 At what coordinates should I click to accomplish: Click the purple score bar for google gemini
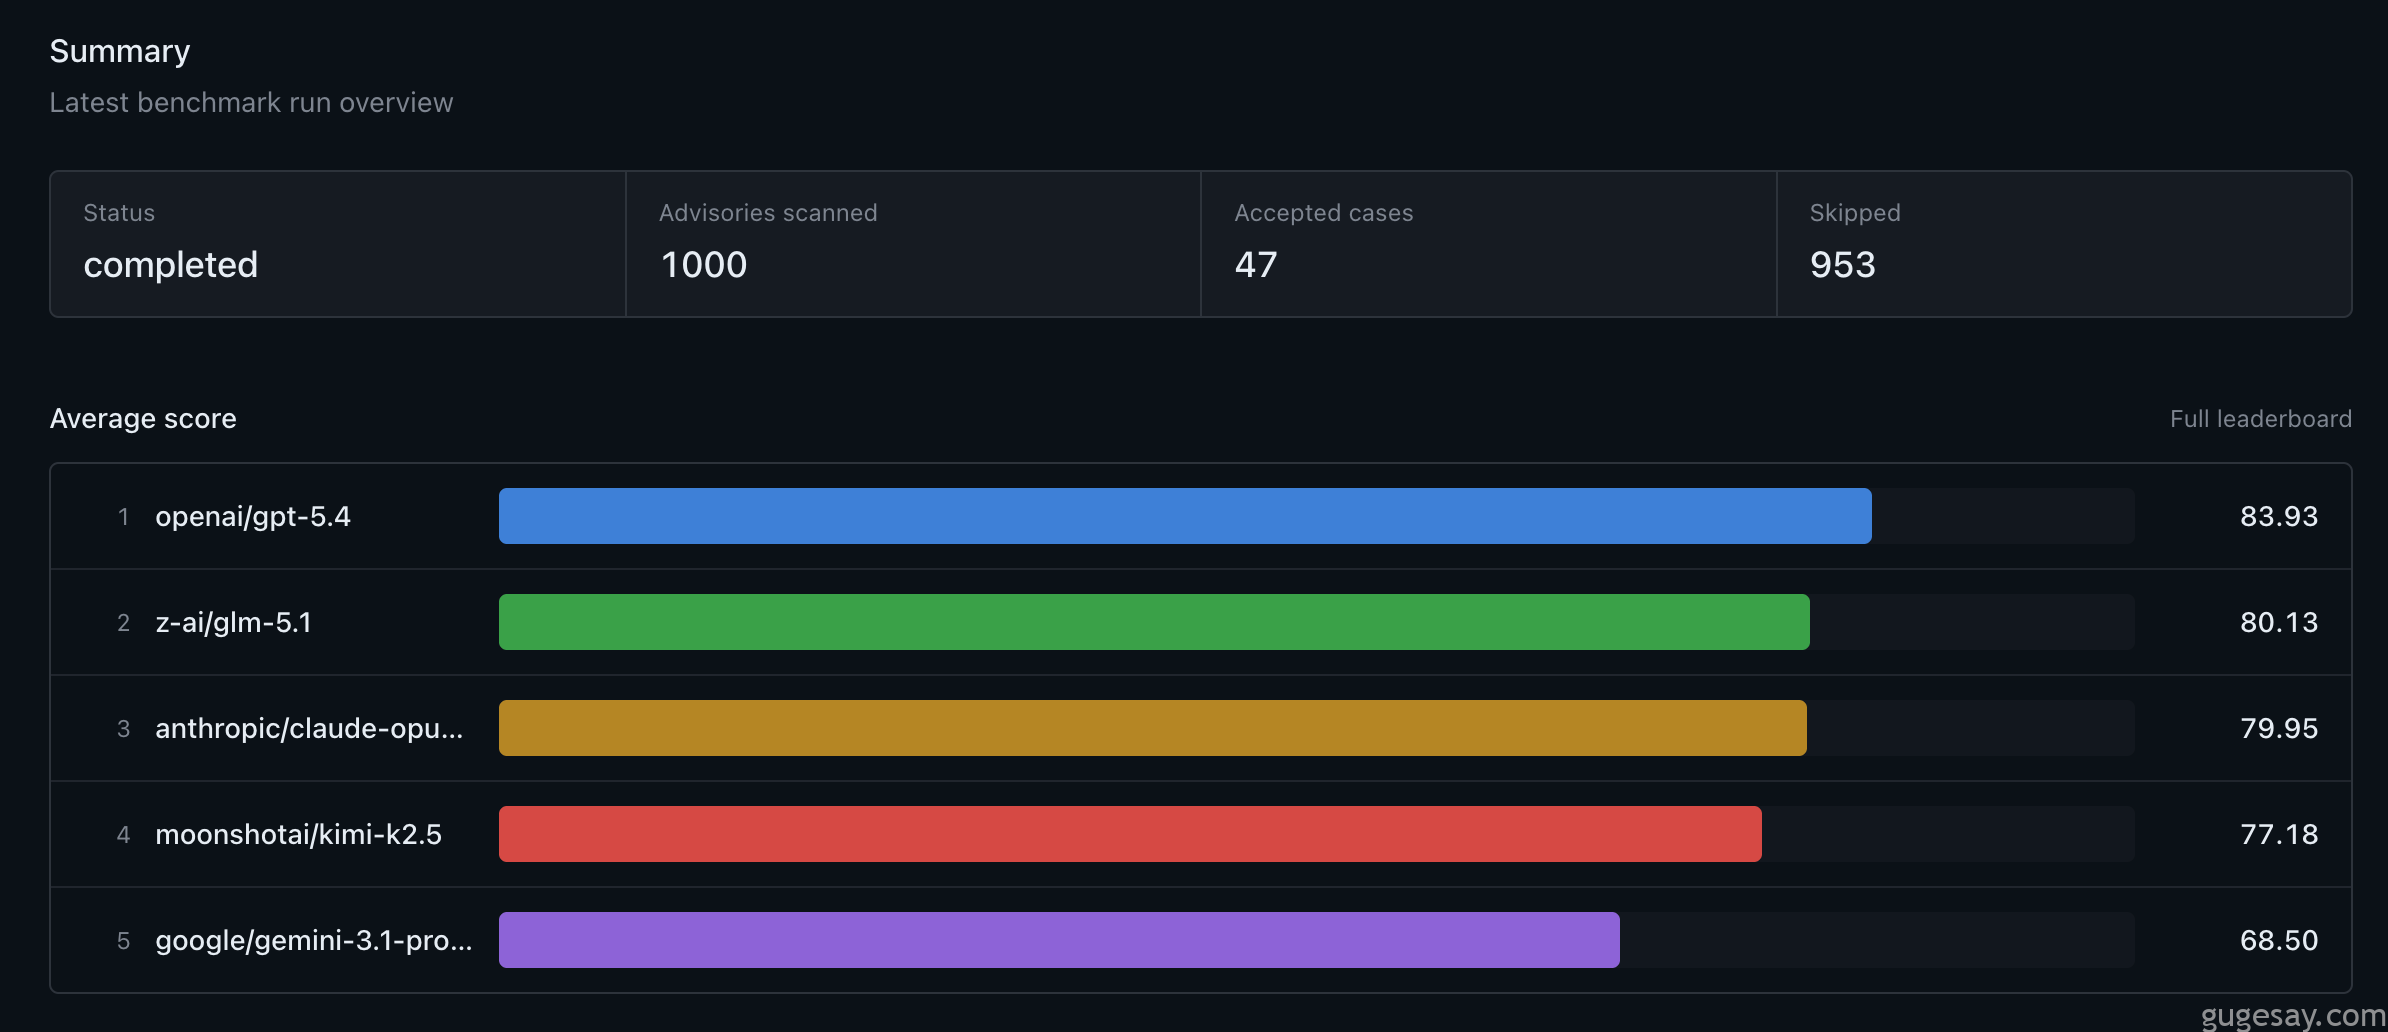(1058, 940)
